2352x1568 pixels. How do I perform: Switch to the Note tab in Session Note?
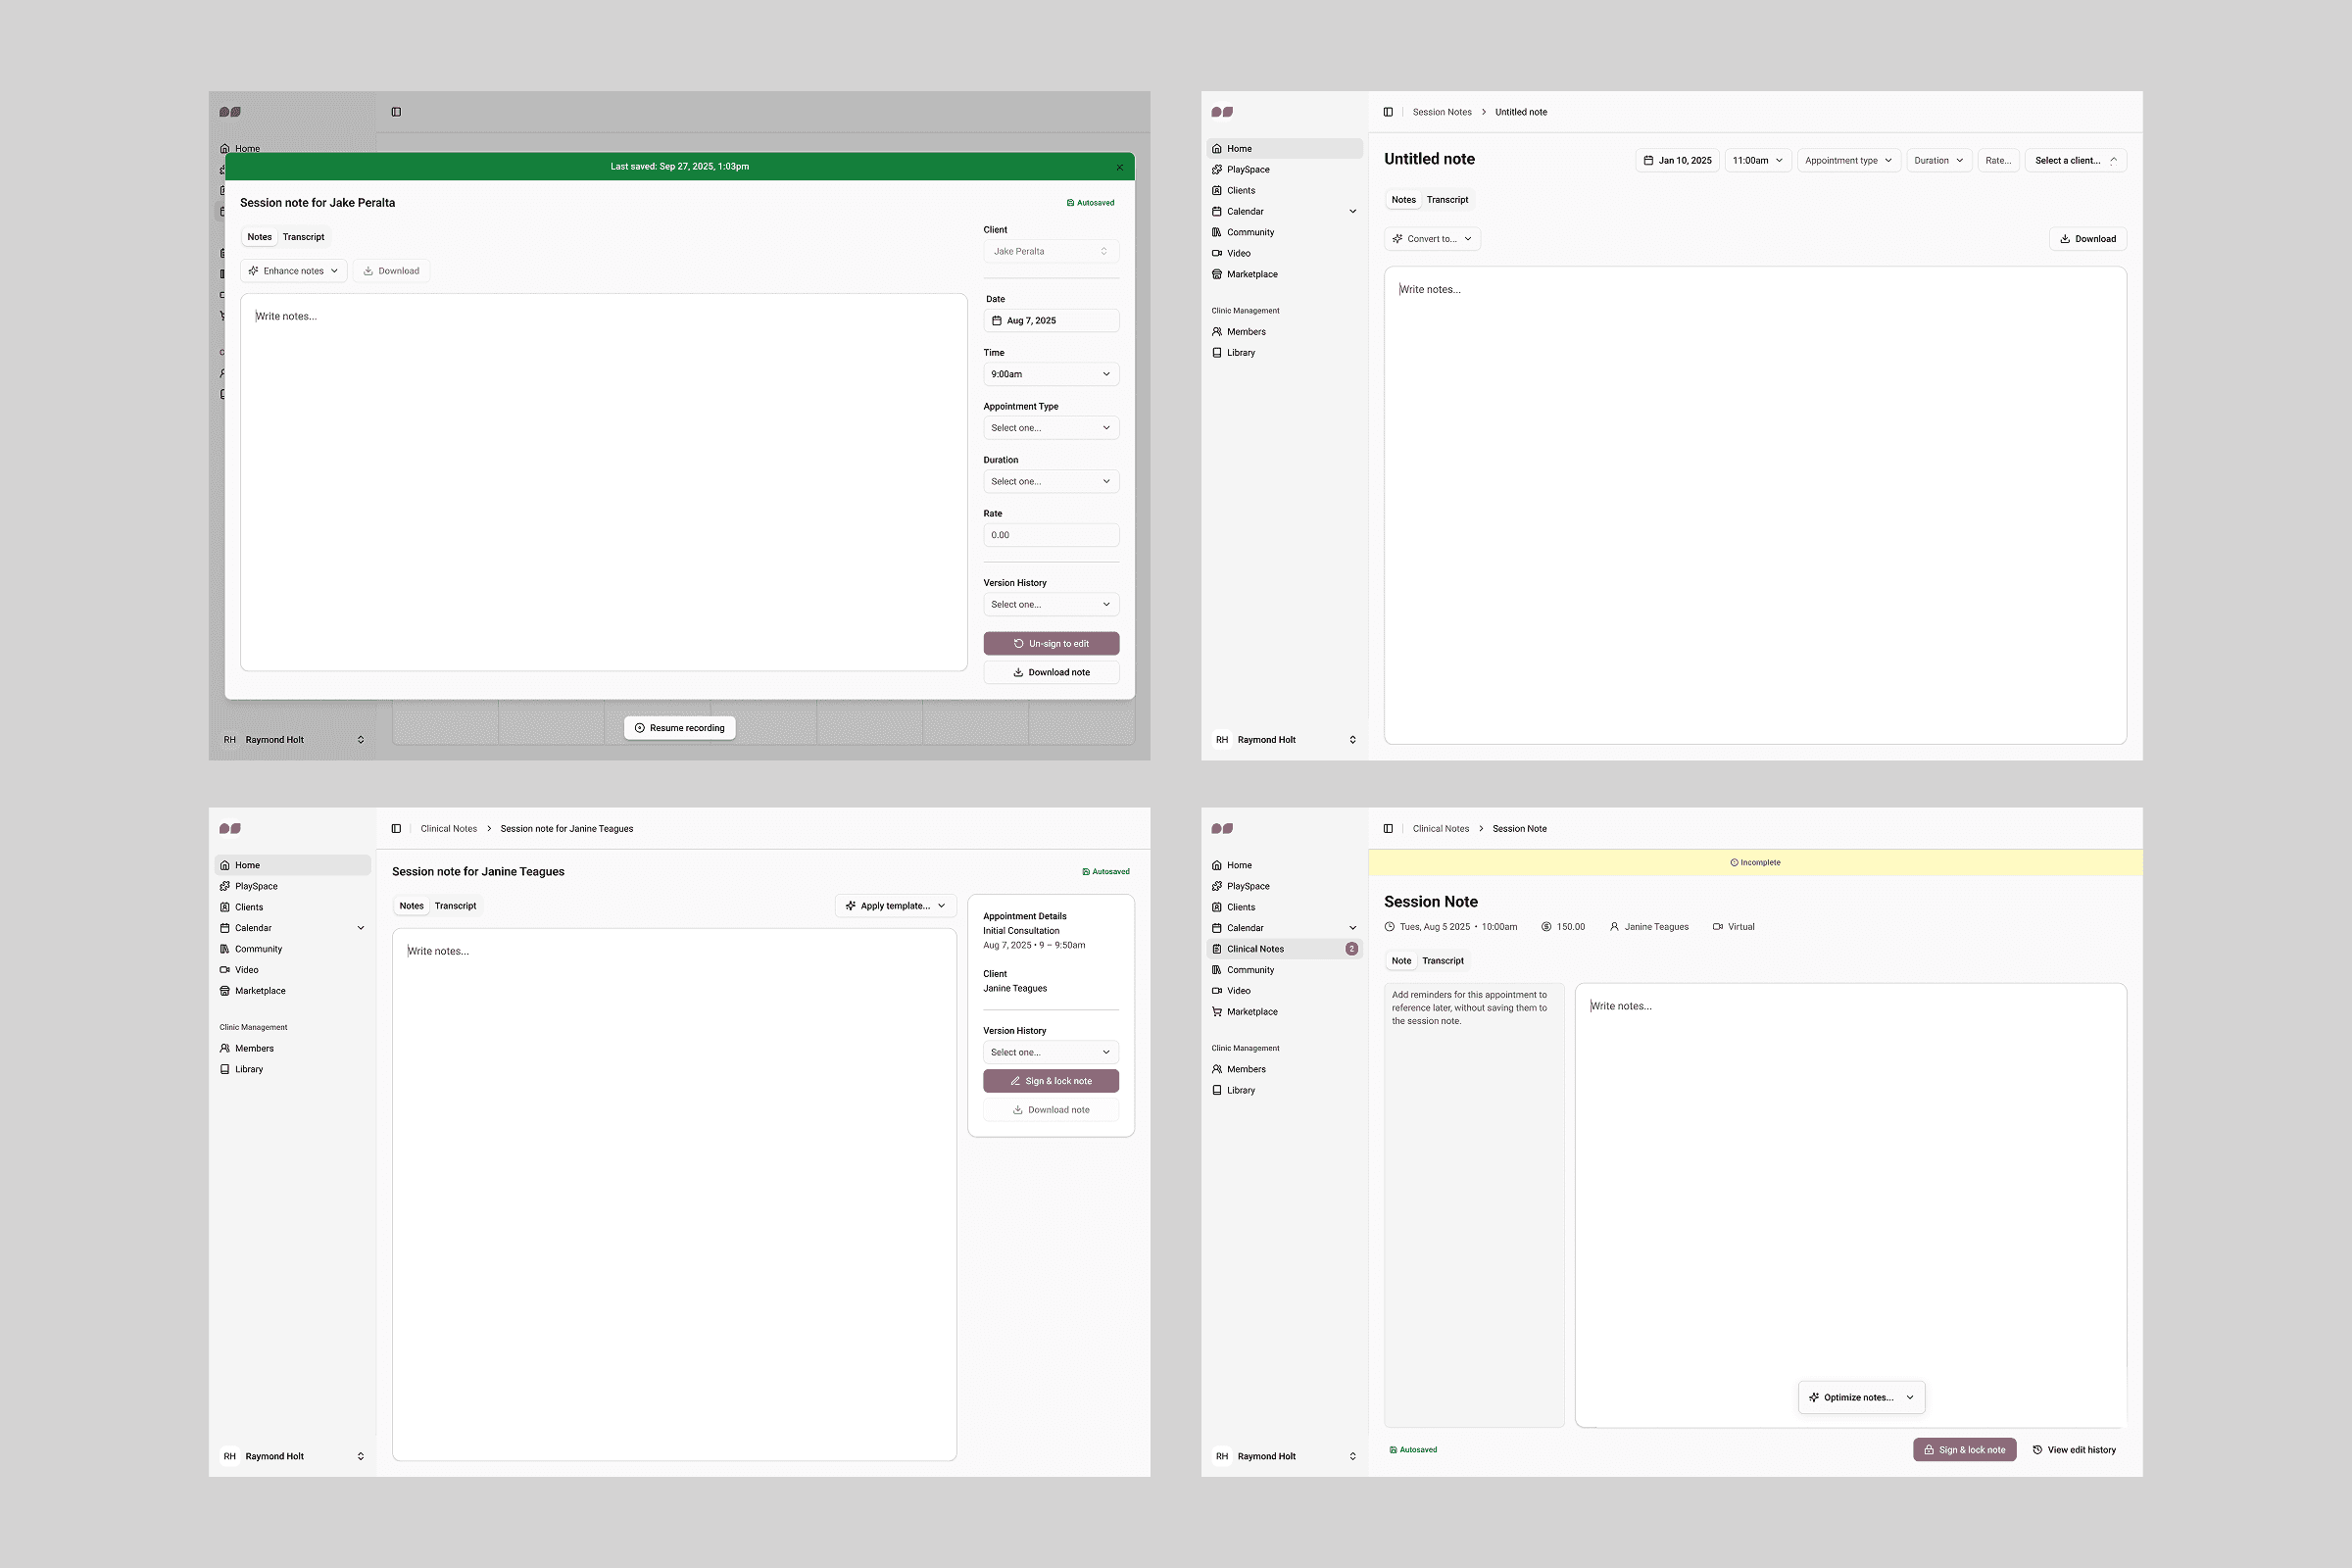pyautogui.click(x=1401, y=961)
